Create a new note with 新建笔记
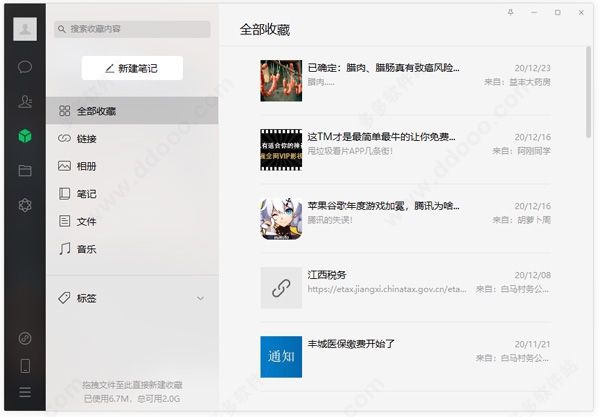The image size is (600, 417). click(132, 68)
